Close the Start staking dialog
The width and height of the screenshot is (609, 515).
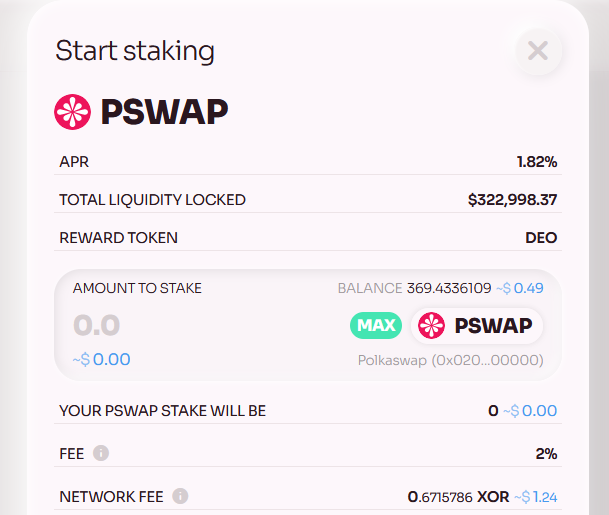pos(538,51)
